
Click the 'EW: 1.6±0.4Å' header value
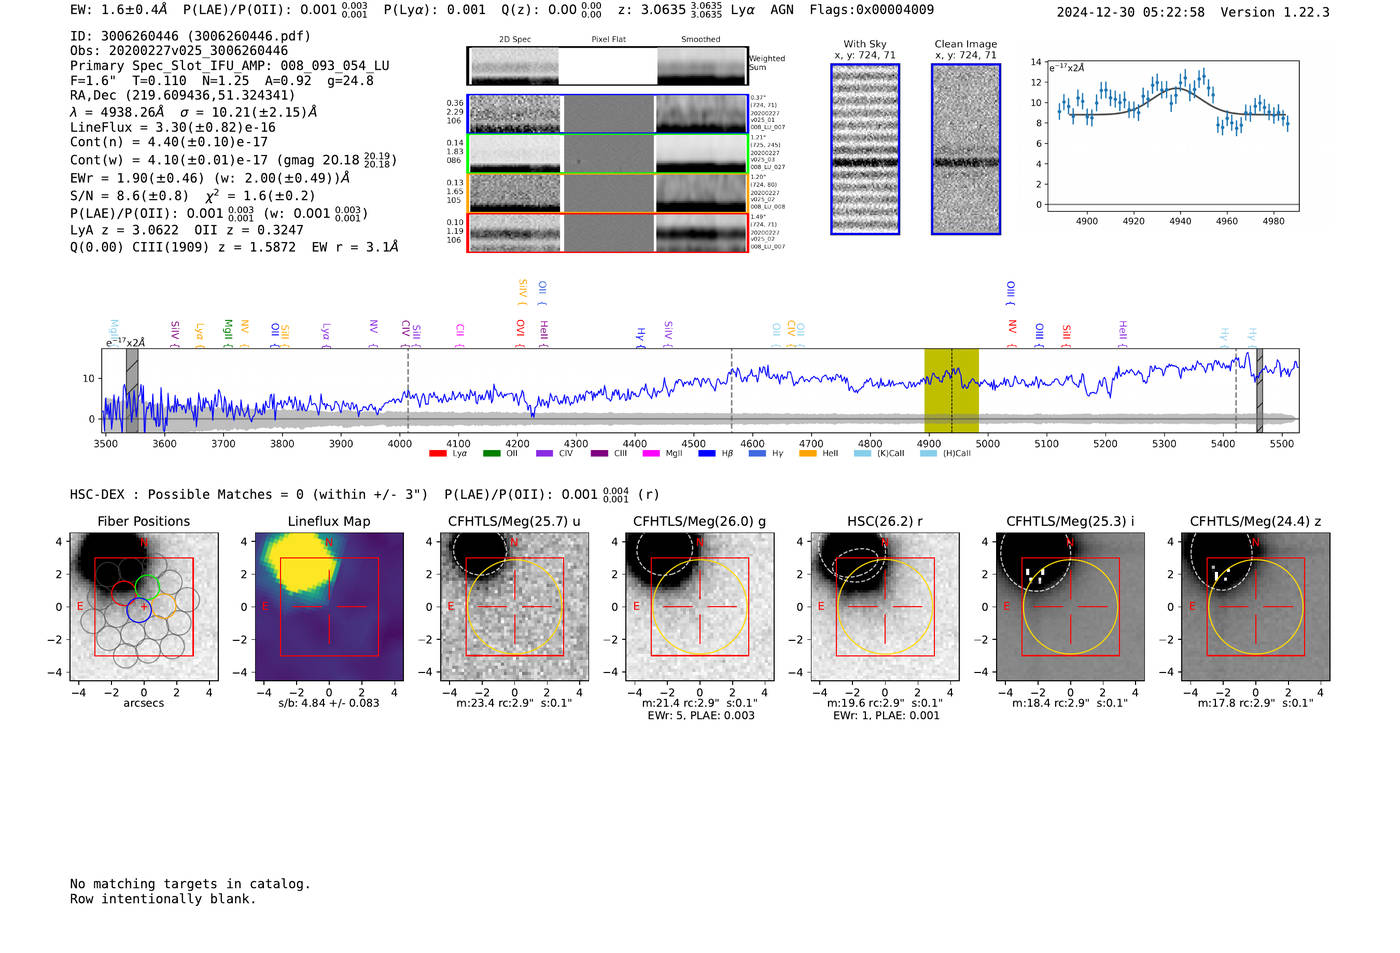(x=119, y=10)
